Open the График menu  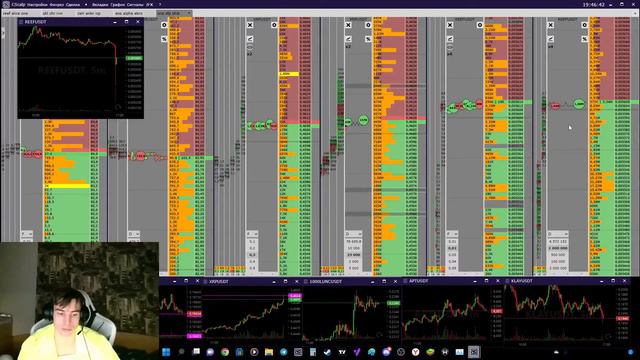118,4
